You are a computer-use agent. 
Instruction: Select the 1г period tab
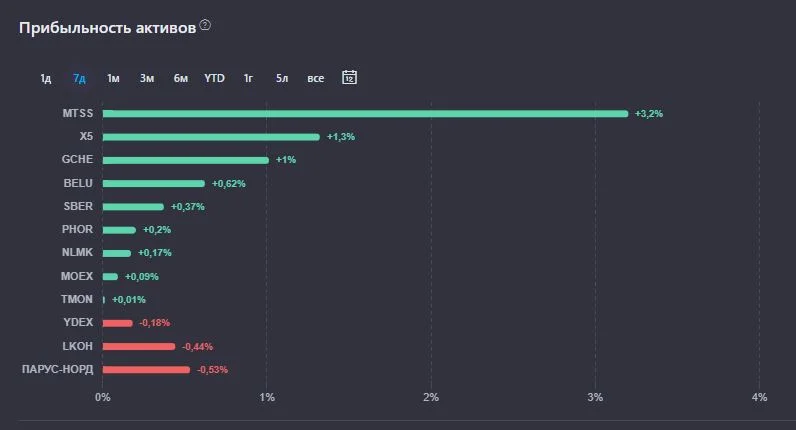(248, 78)
